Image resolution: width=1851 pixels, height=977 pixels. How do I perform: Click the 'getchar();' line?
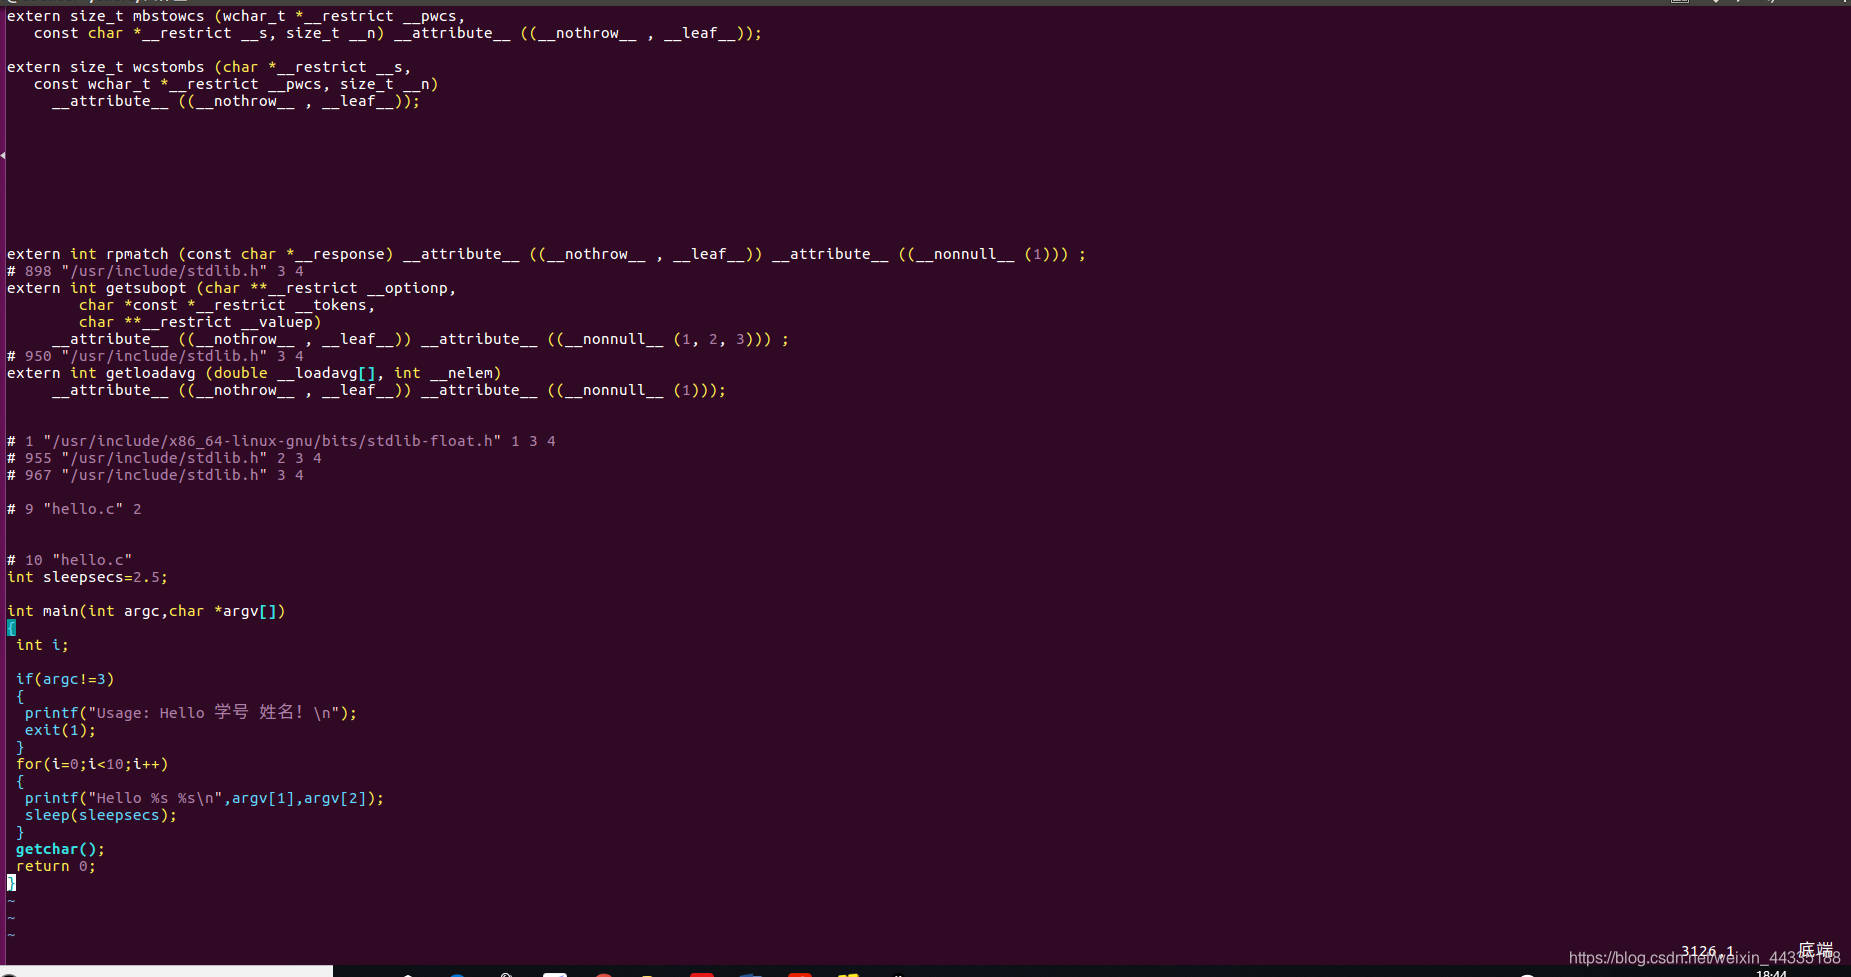pos(60,849)
